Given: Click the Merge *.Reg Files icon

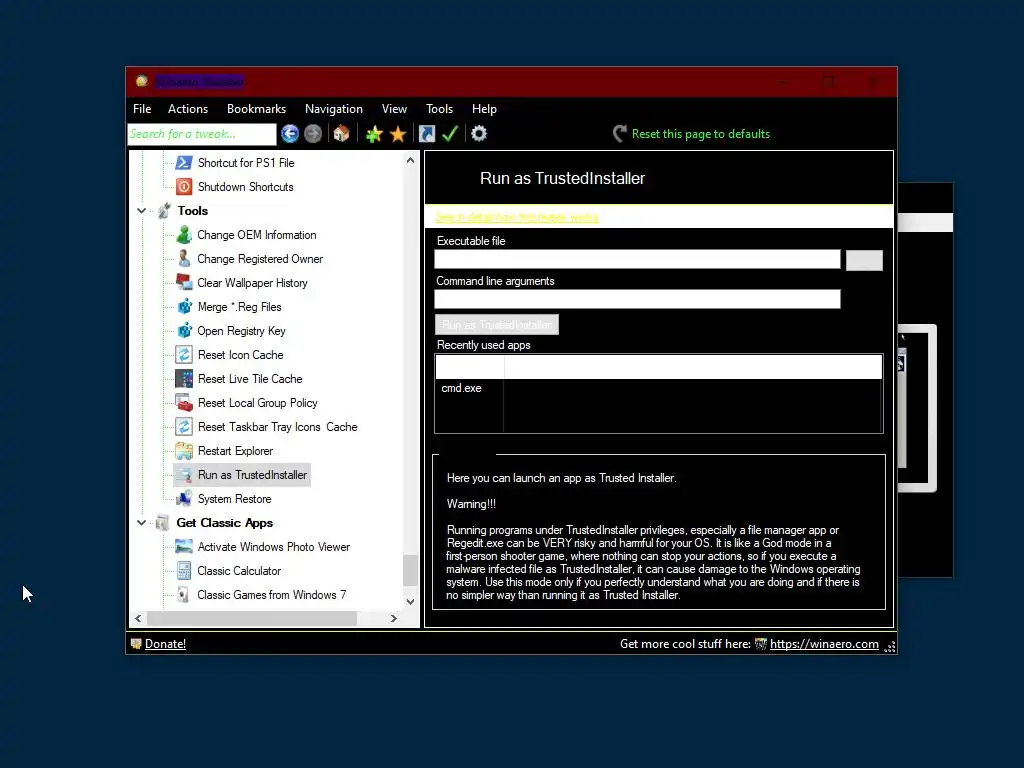Looking at the screenshot, I should pos(184,307).
